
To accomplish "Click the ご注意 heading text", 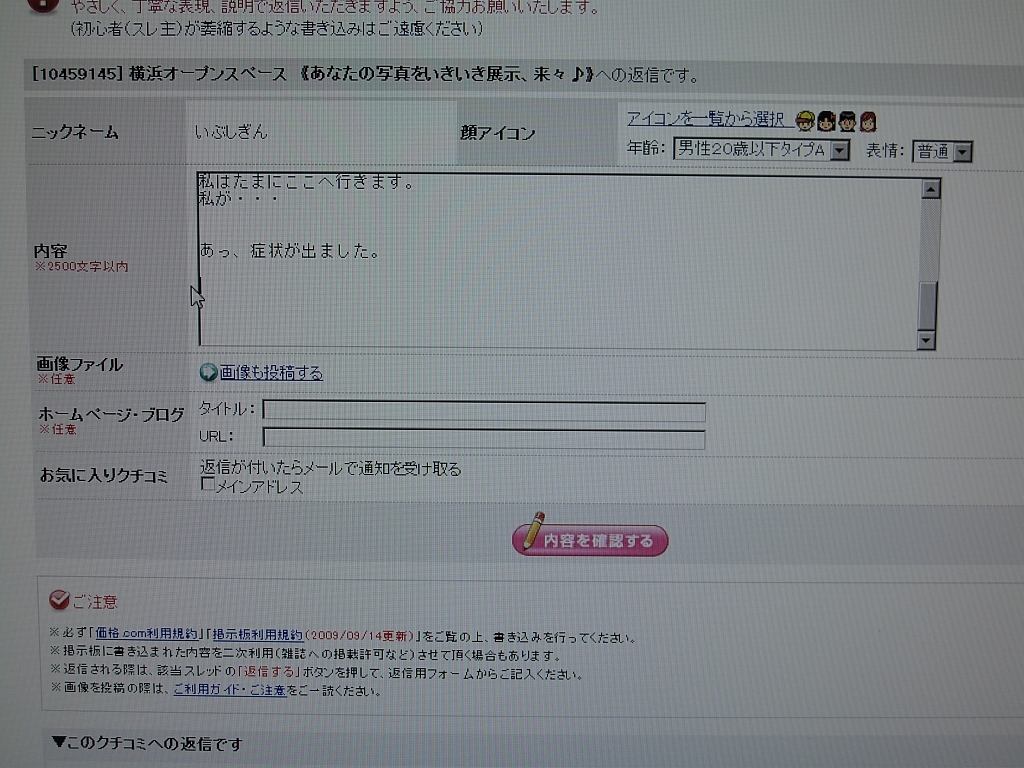I will (x=95, y=601).
